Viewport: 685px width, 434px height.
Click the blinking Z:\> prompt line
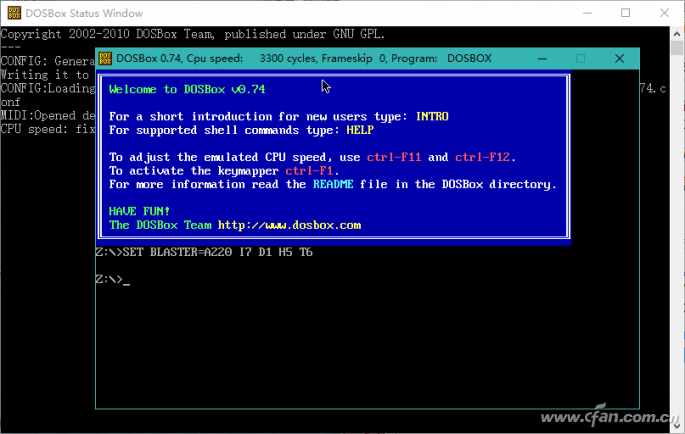click(113, 279)
